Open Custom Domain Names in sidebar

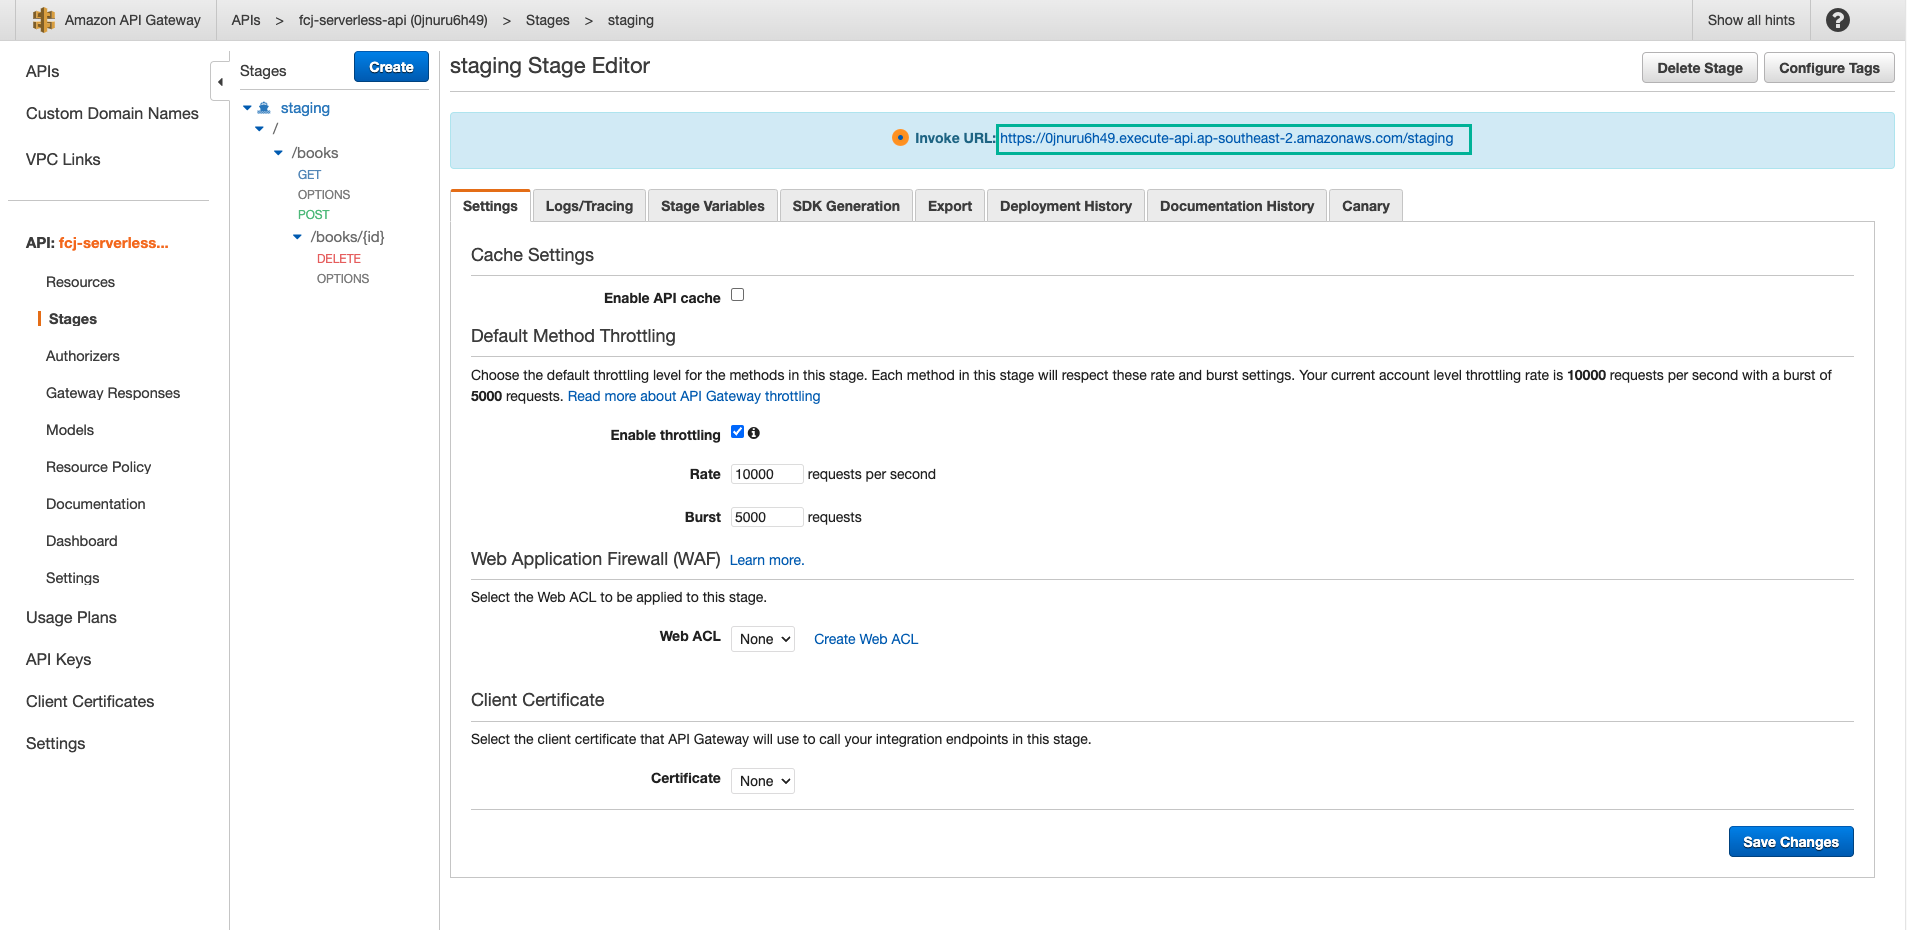point(112,113)
